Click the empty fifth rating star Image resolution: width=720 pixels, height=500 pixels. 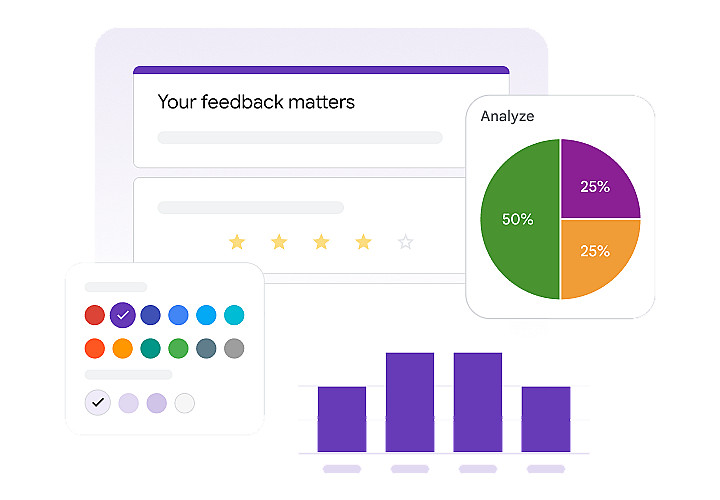pos(405,242)
